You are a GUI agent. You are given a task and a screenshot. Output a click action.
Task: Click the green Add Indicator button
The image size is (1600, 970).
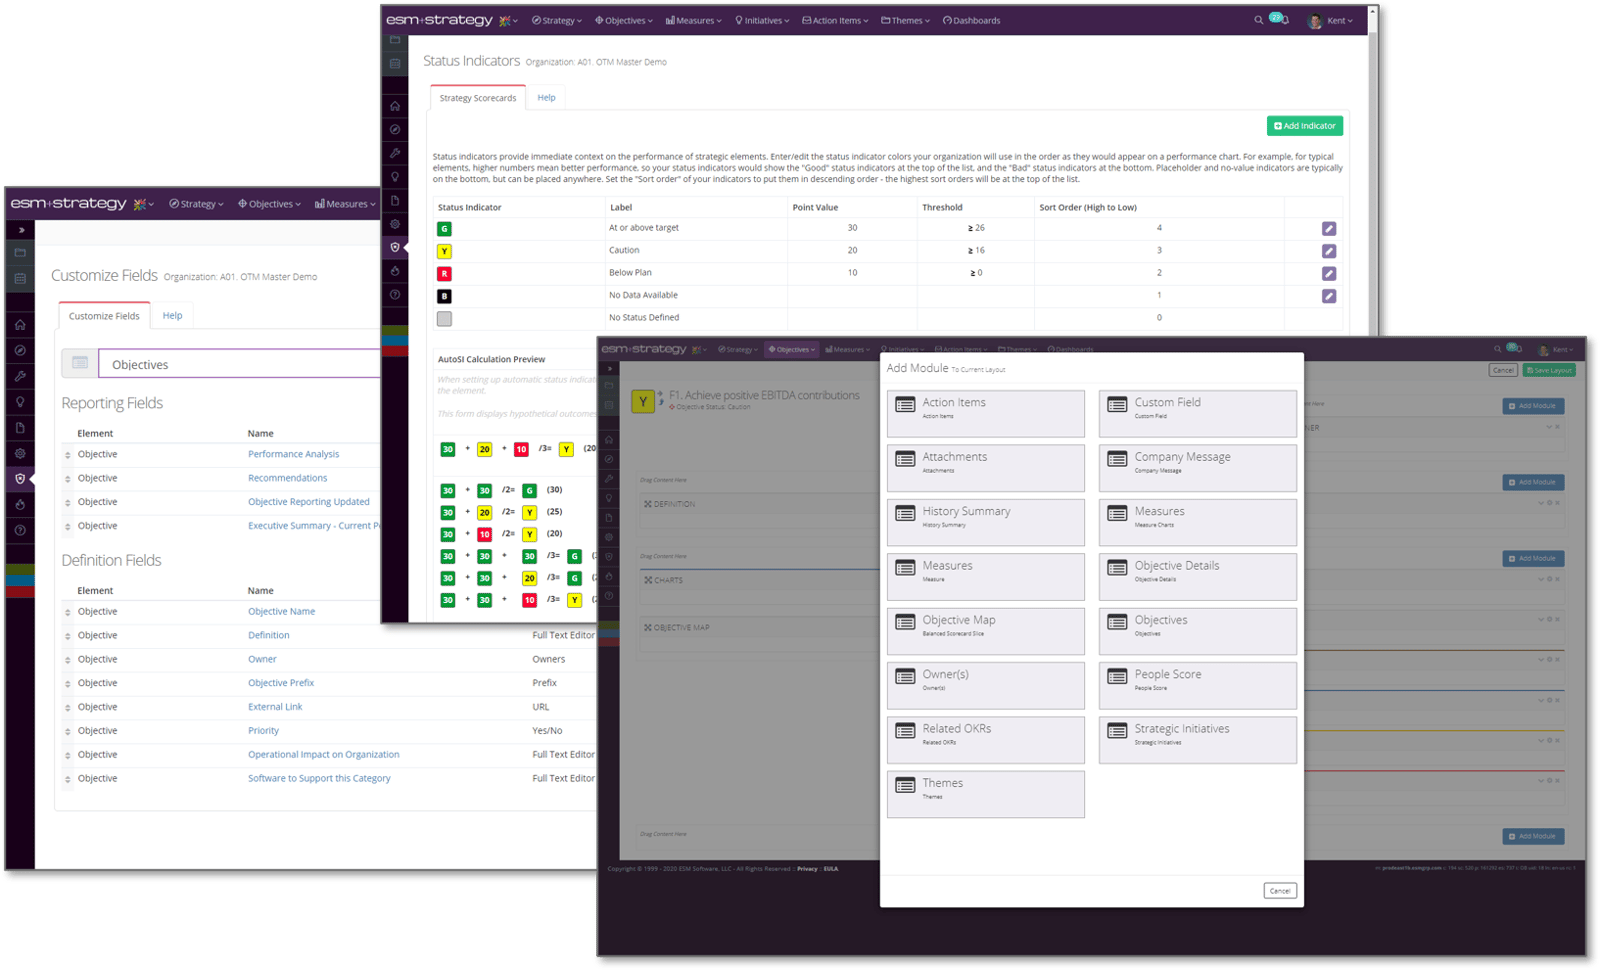(x=1304, y=126)
